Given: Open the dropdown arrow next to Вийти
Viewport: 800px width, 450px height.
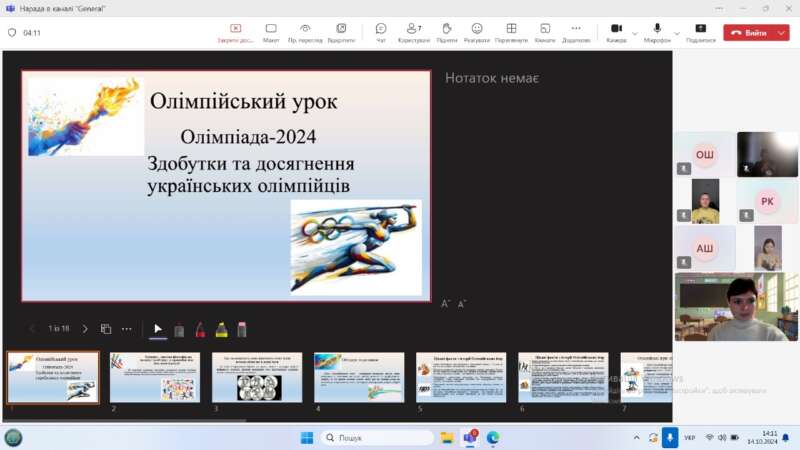Looking at the screenshot, I should tap(780, 32).
